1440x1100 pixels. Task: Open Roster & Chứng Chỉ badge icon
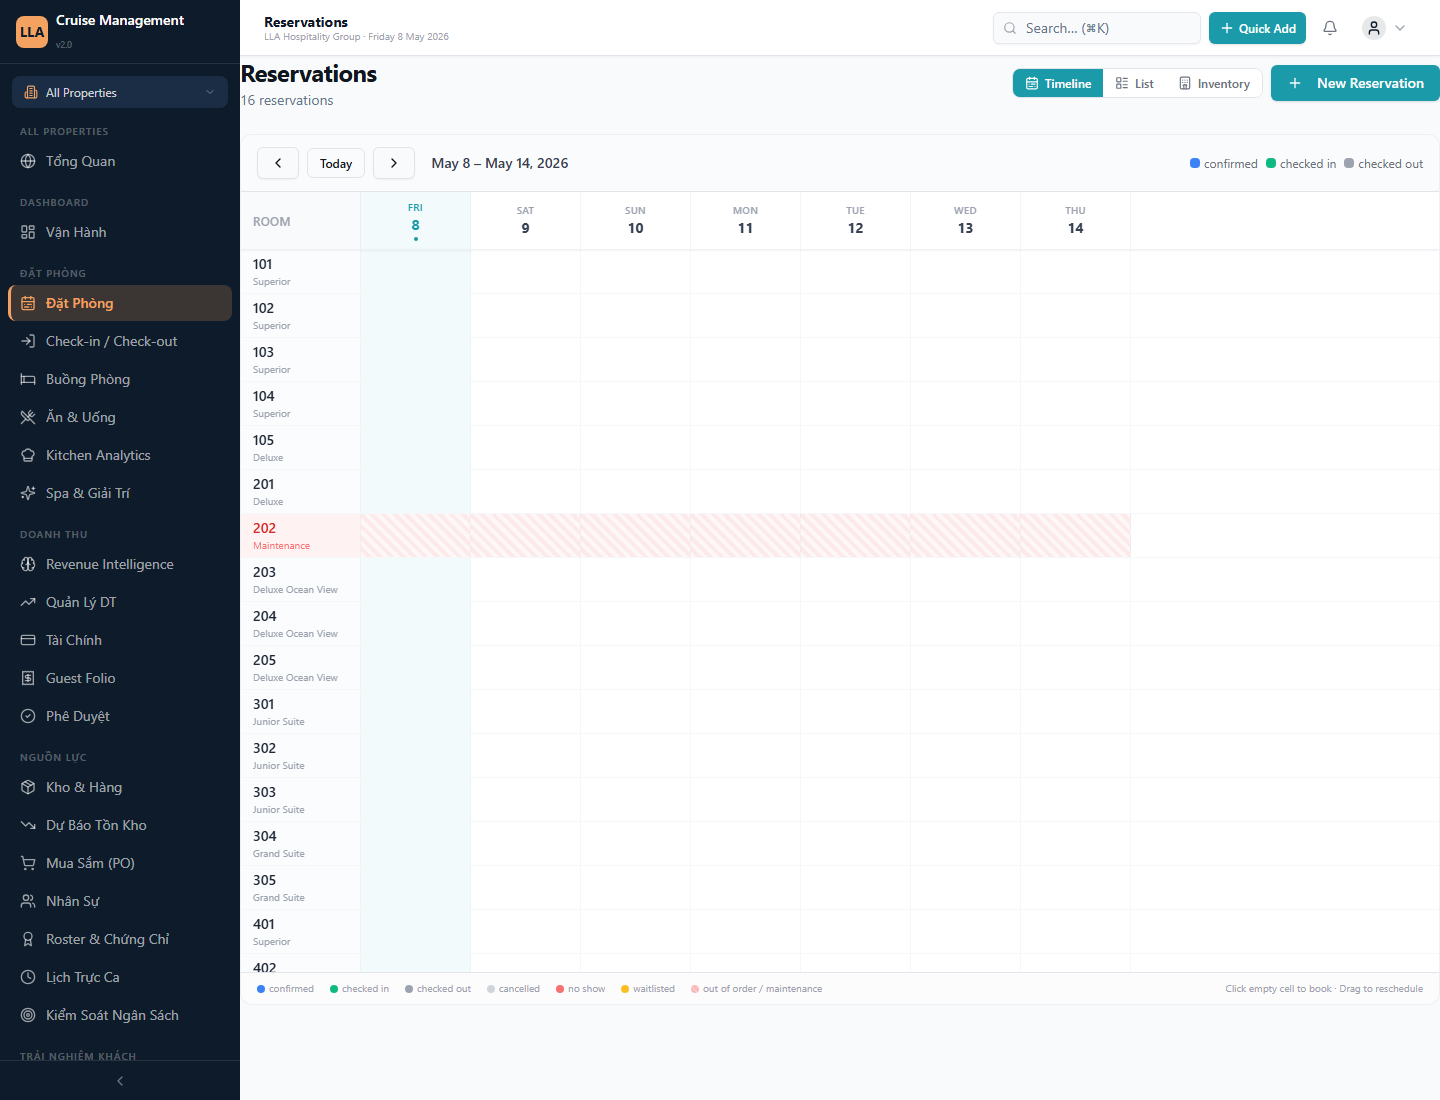pos(28,939)
